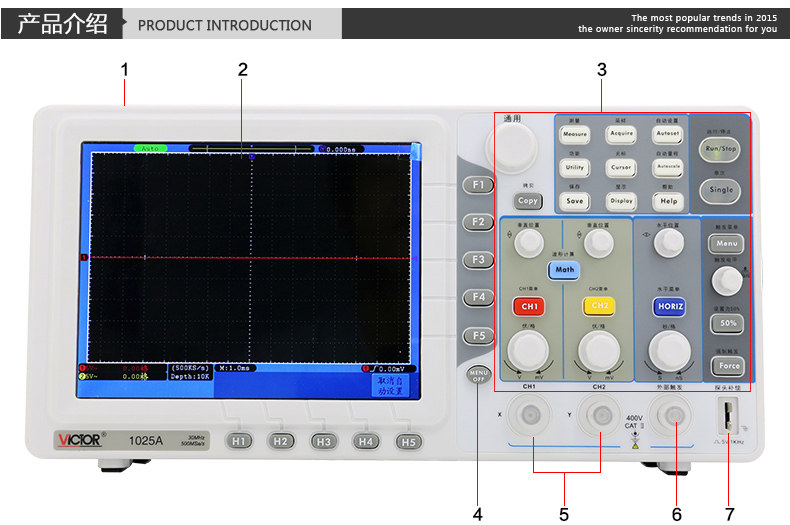Click the PRODUCT INTRODUCTION heading
The image size is (790, 525).
225,25
